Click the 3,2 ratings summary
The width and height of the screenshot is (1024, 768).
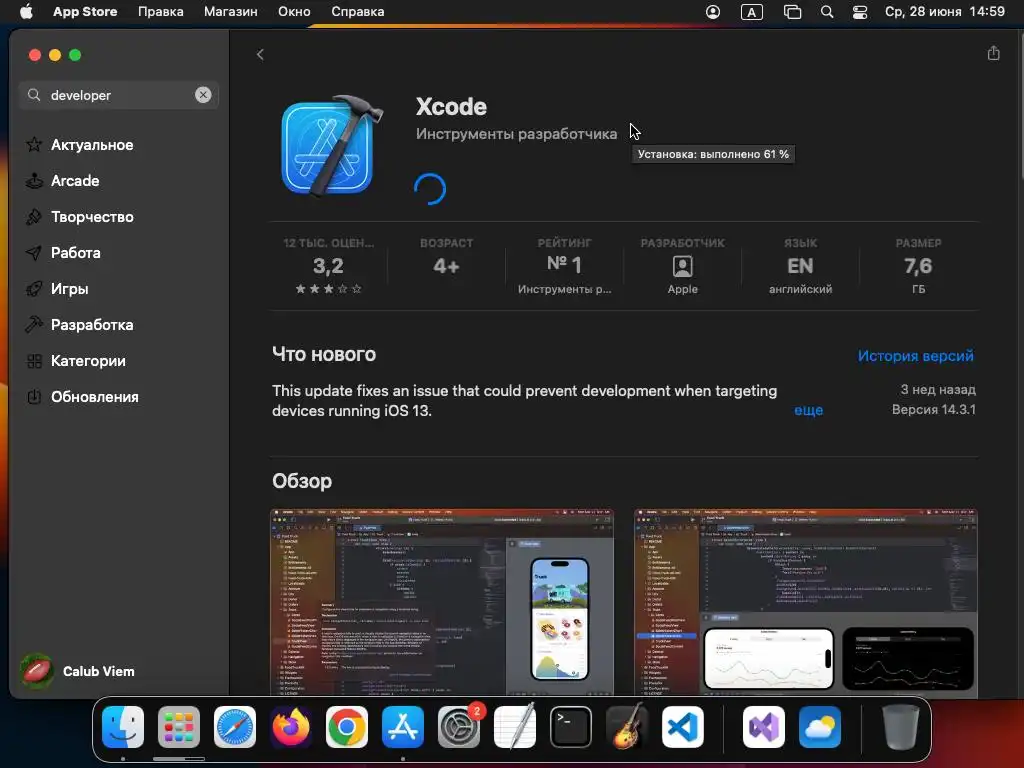coord(328,266)
